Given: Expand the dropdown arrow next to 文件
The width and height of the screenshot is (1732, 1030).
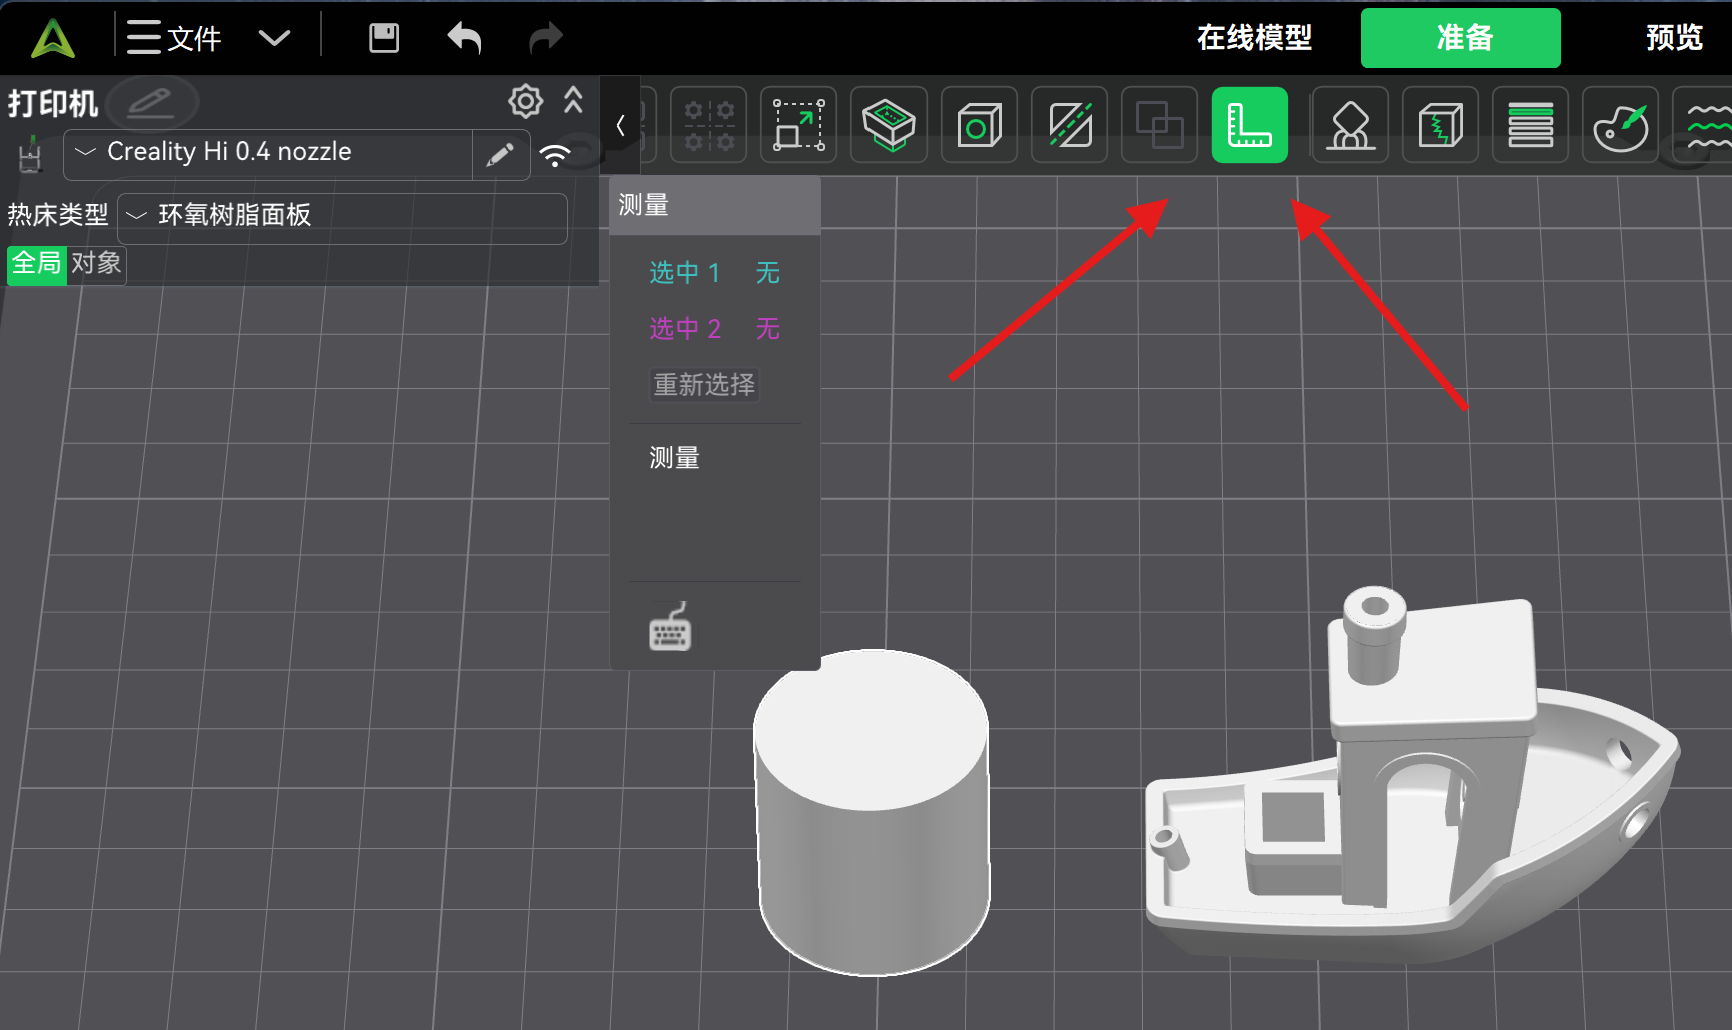Looking at the screenshot, I should (274, 38).
